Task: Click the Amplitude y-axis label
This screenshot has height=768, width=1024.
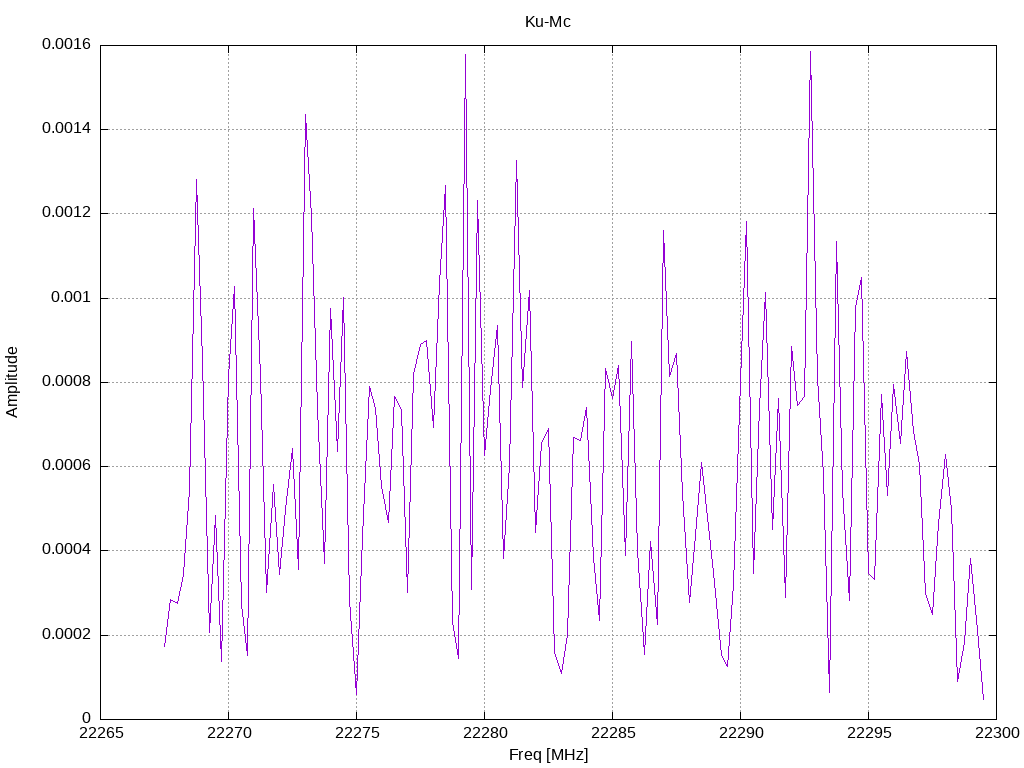Action: pos(12,382)
